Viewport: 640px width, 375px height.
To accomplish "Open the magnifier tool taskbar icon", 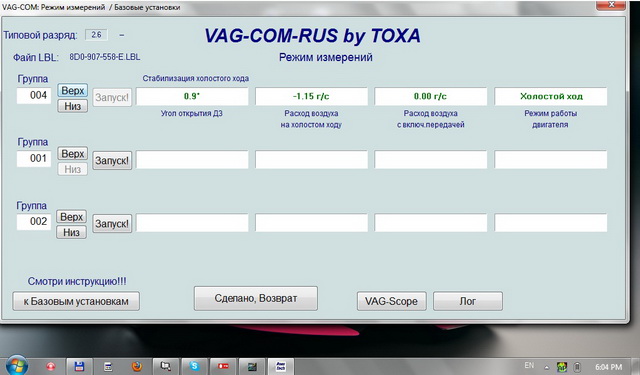I will pos(166,366).
